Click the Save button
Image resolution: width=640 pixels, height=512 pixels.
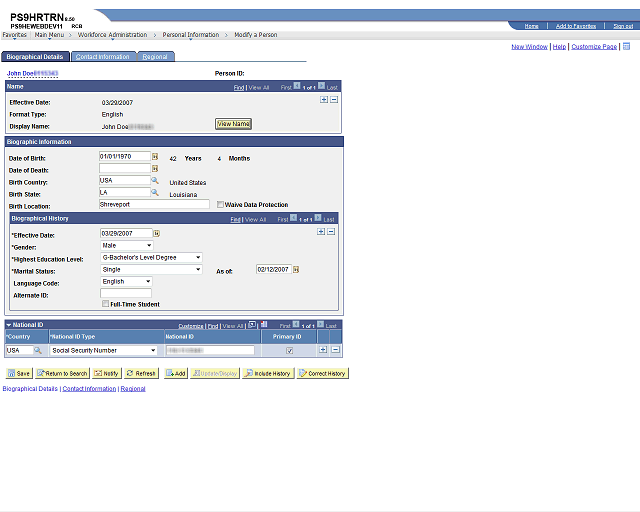click(19, 373)
